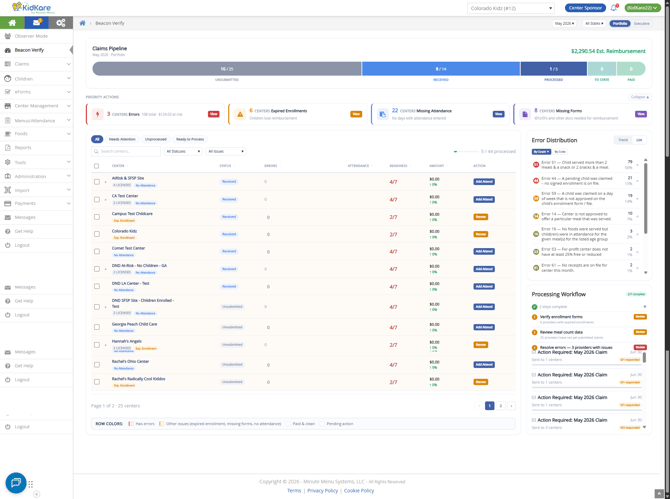Switch to the Ready to Process tab
This screenshot has width=670, height=499.
click(x=190, y=139)
